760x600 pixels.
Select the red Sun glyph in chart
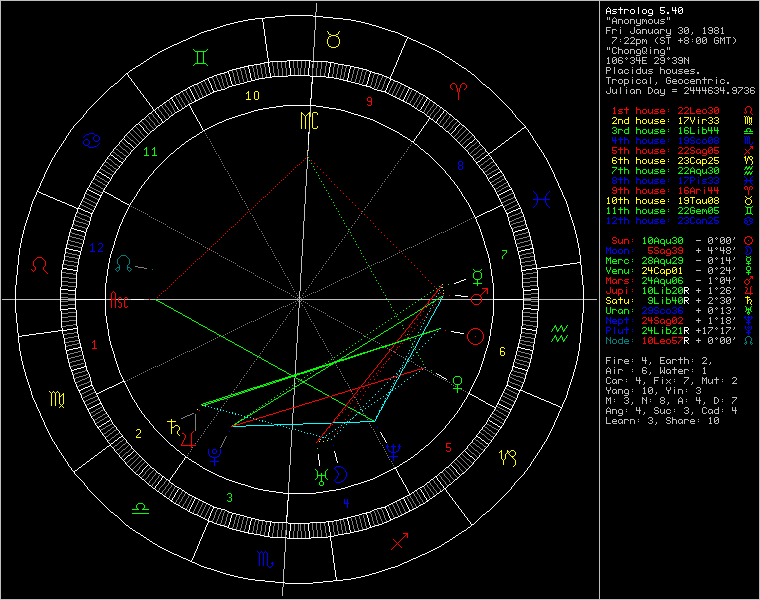pos(477,336)
